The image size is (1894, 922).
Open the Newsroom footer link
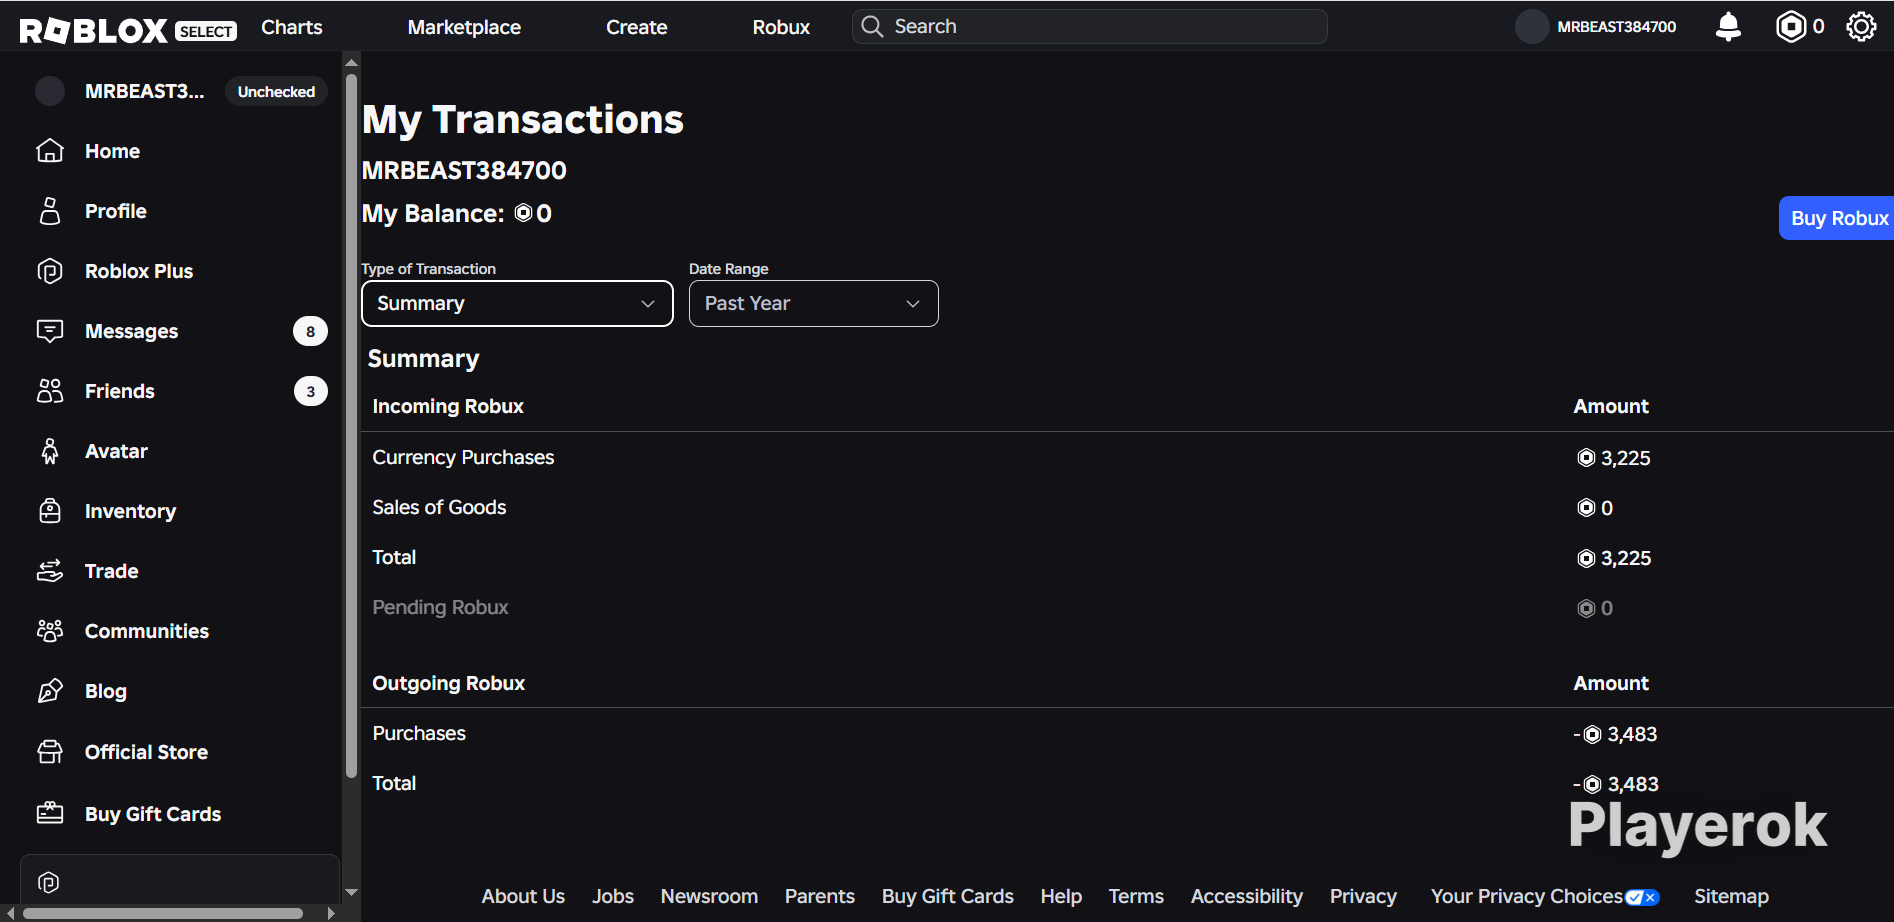709,896
